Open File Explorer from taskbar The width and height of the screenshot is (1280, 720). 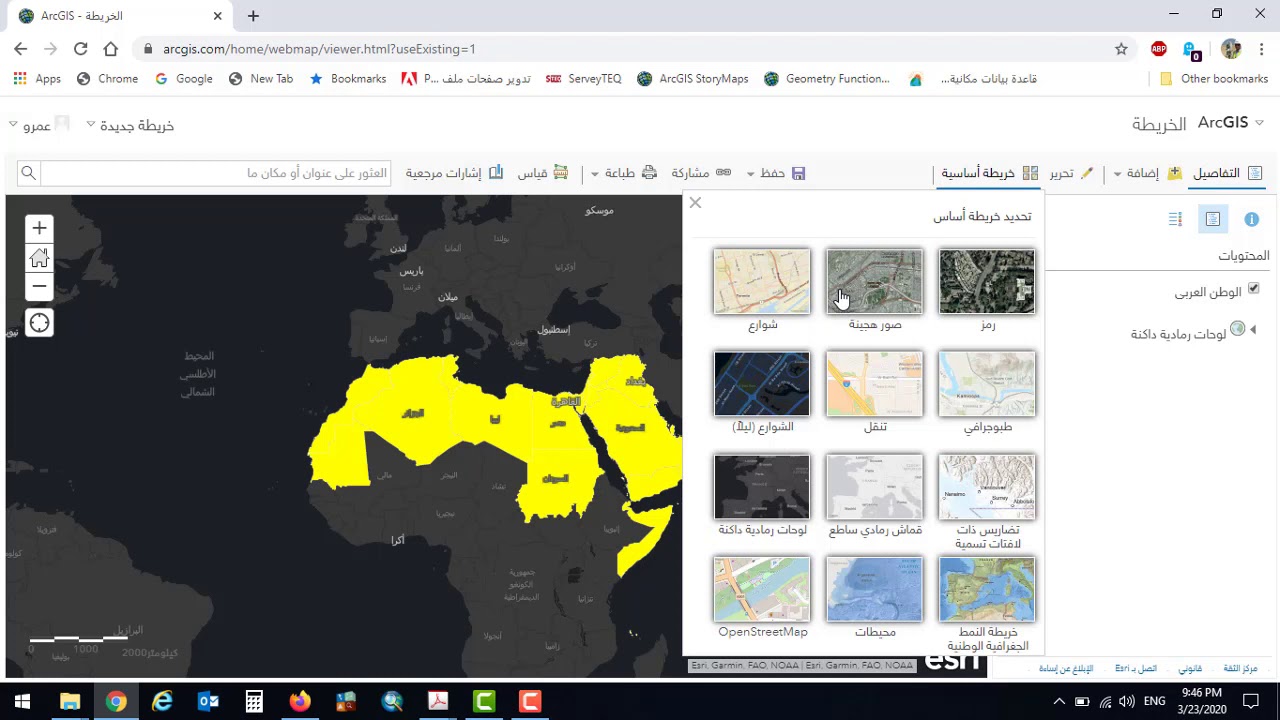tap(70, 702)
